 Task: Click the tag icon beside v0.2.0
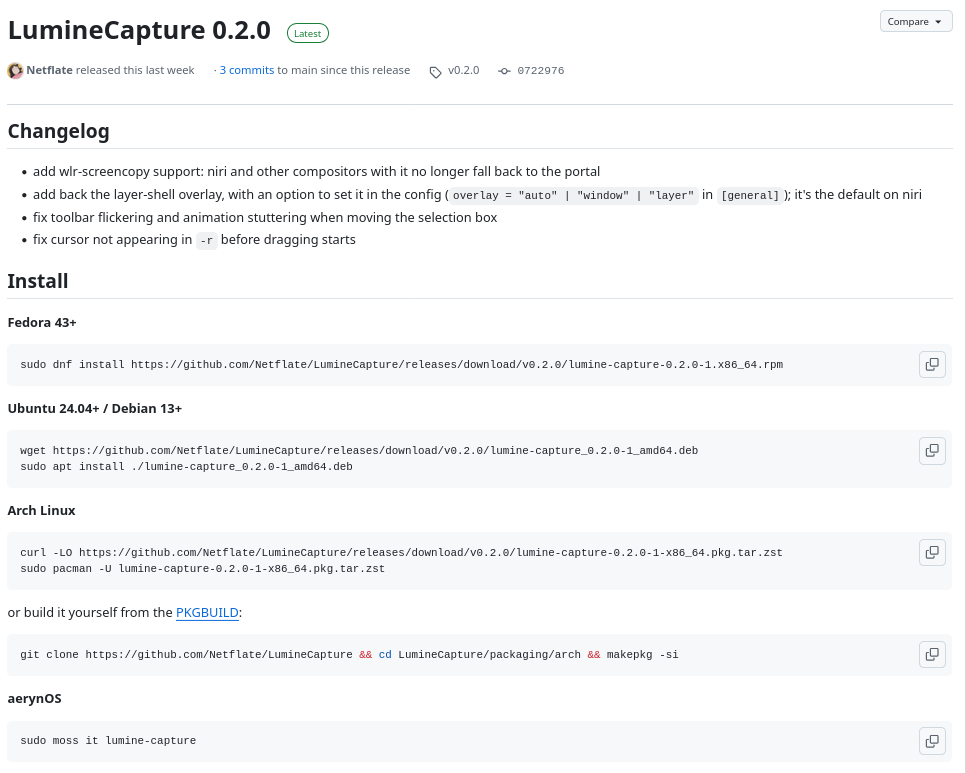[x=436, y=72]
